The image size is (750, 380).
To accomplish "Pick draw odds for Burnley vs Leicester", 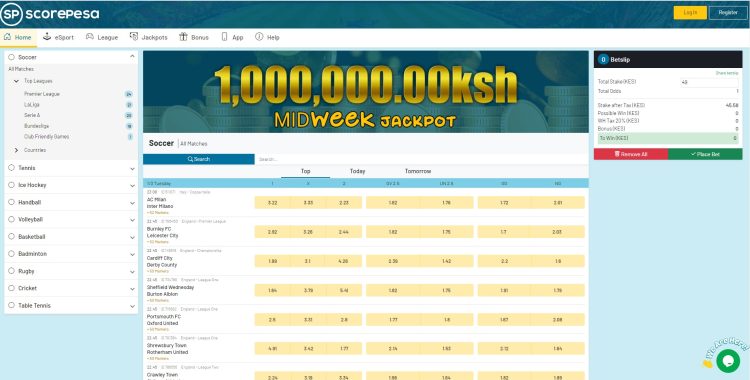I will tap(308, 232).
